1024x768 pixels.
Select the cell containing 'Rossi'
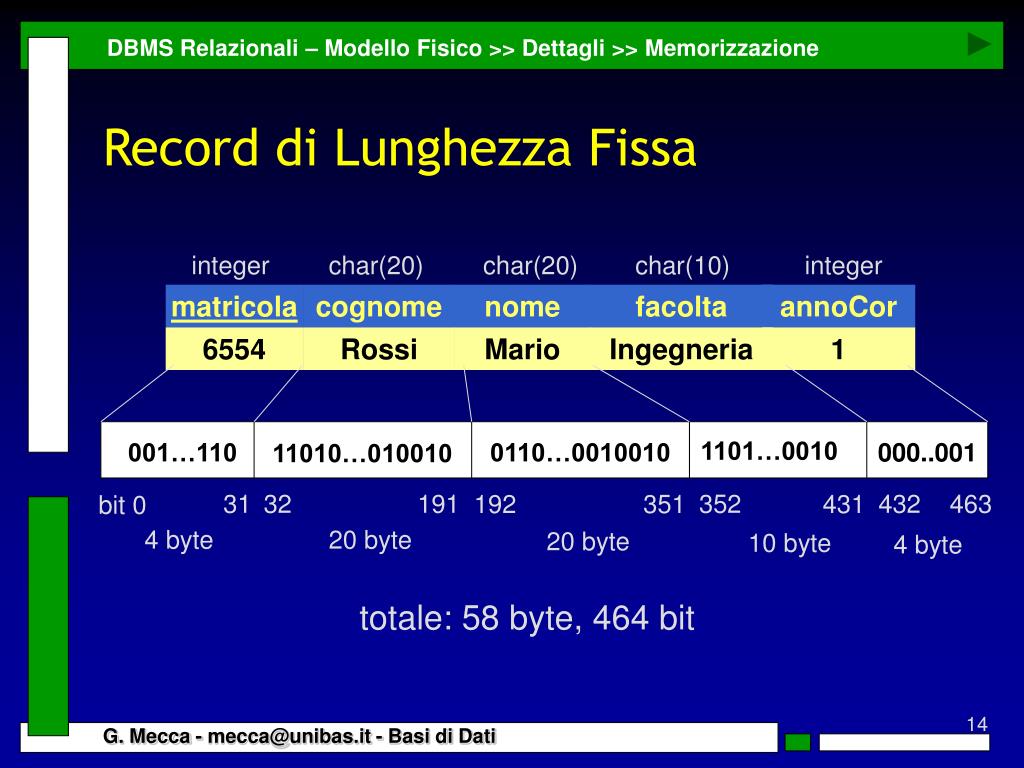[379, 349]
